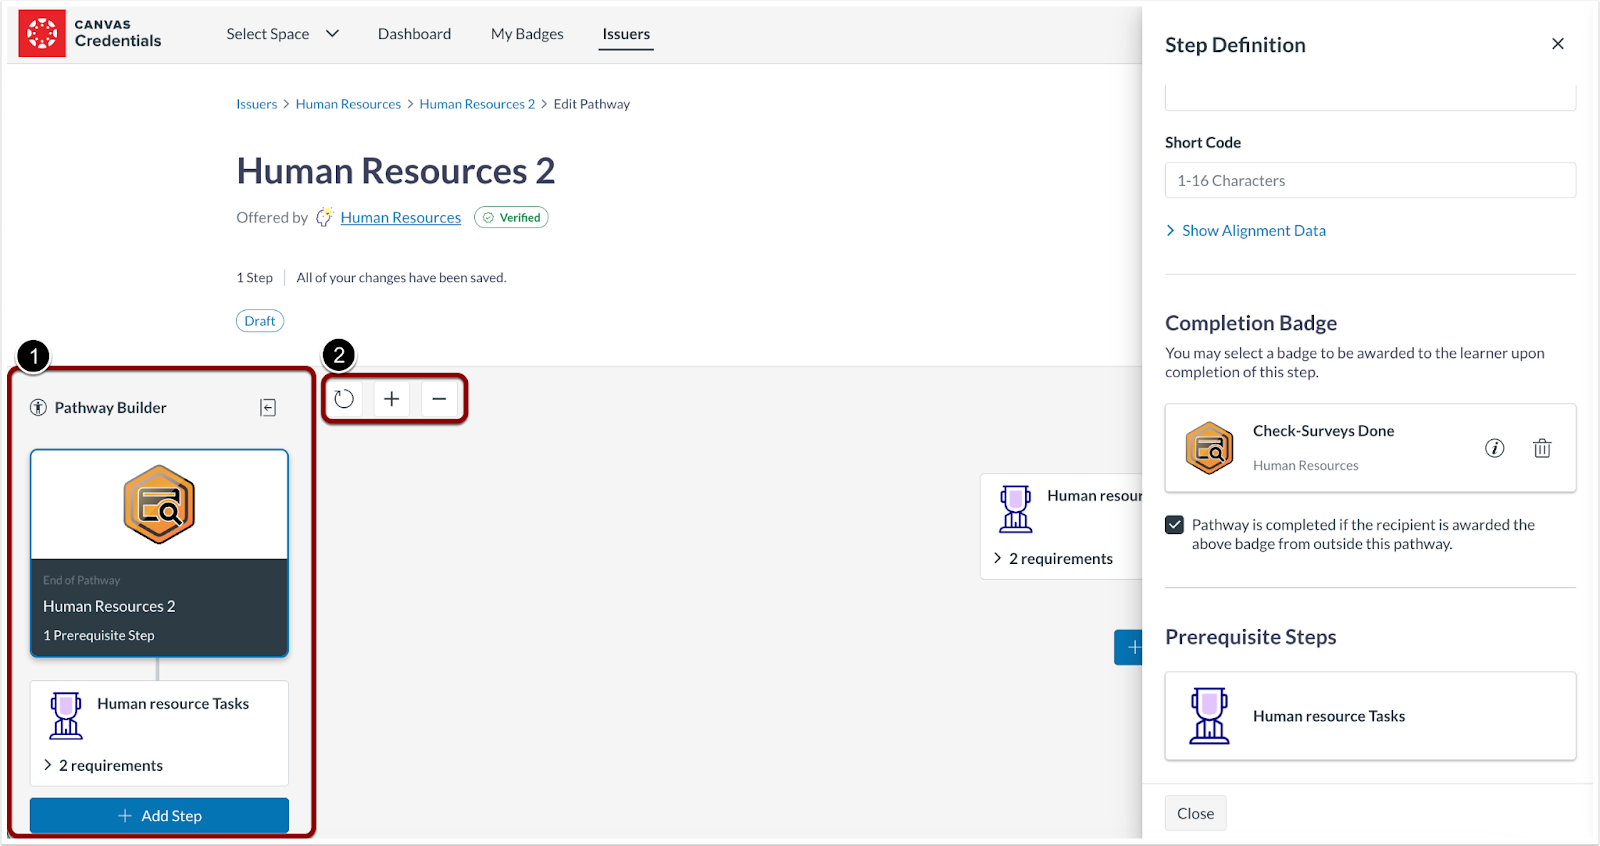This screenshot has height=846, width=1600.
Task: Open the Select Space dropdown
Action: [282, 34]
